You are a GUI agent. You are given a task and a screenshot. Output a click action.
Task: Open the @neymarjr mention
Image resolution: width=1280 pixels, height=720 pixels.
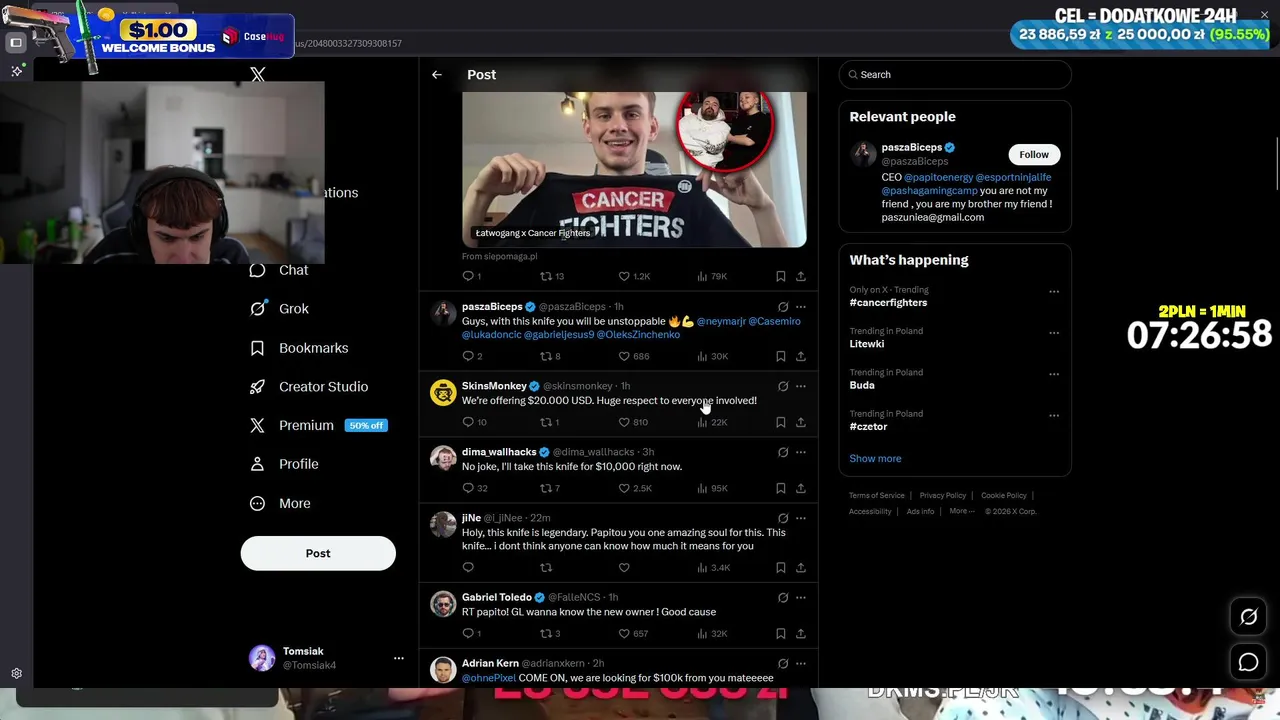point(721,321)
